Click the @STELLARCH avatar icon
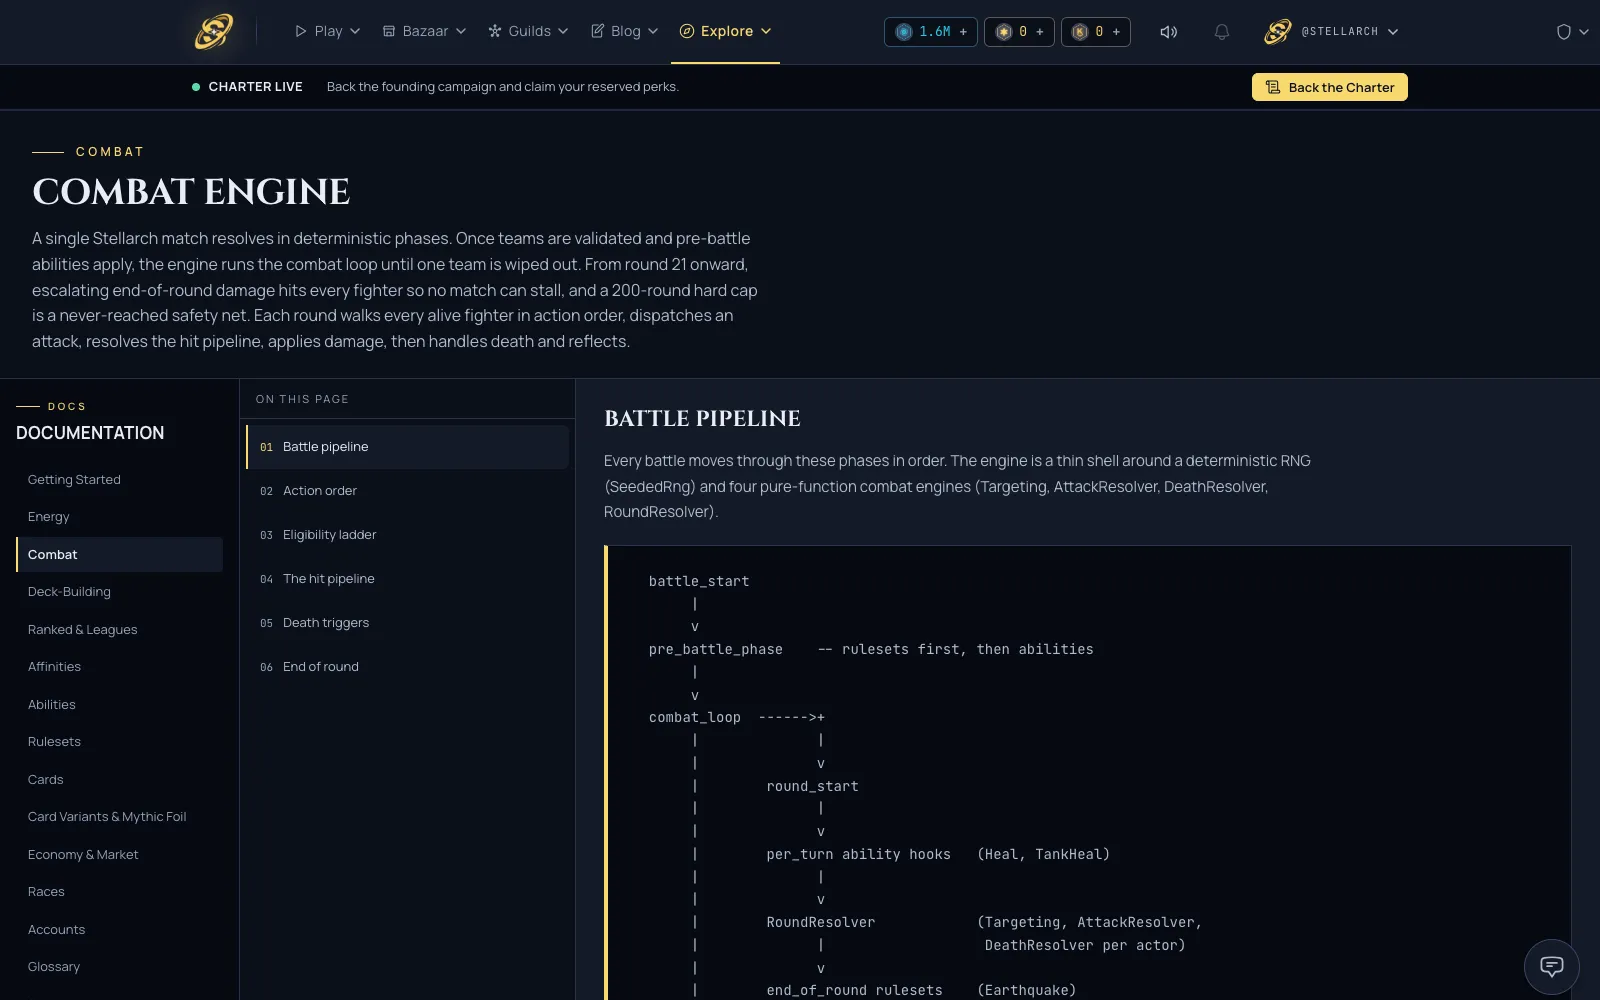Viewport: 1600px width, 1000px height. click(1277, 32)
